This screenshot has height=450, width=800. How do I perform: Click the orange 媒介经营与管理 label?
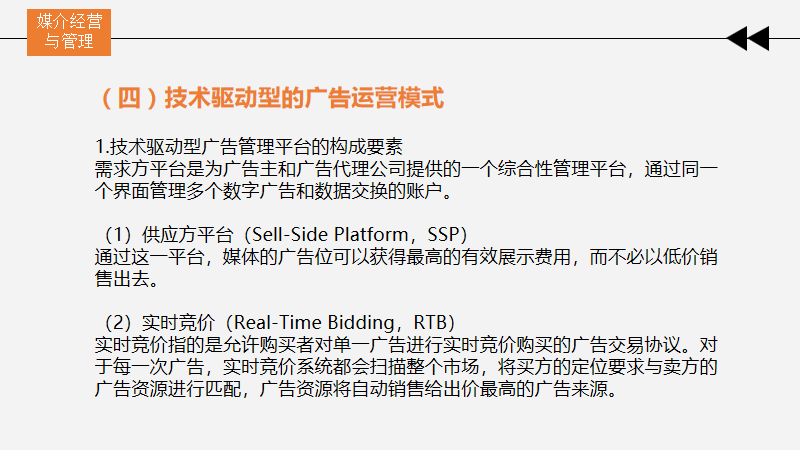pos(69,32)
